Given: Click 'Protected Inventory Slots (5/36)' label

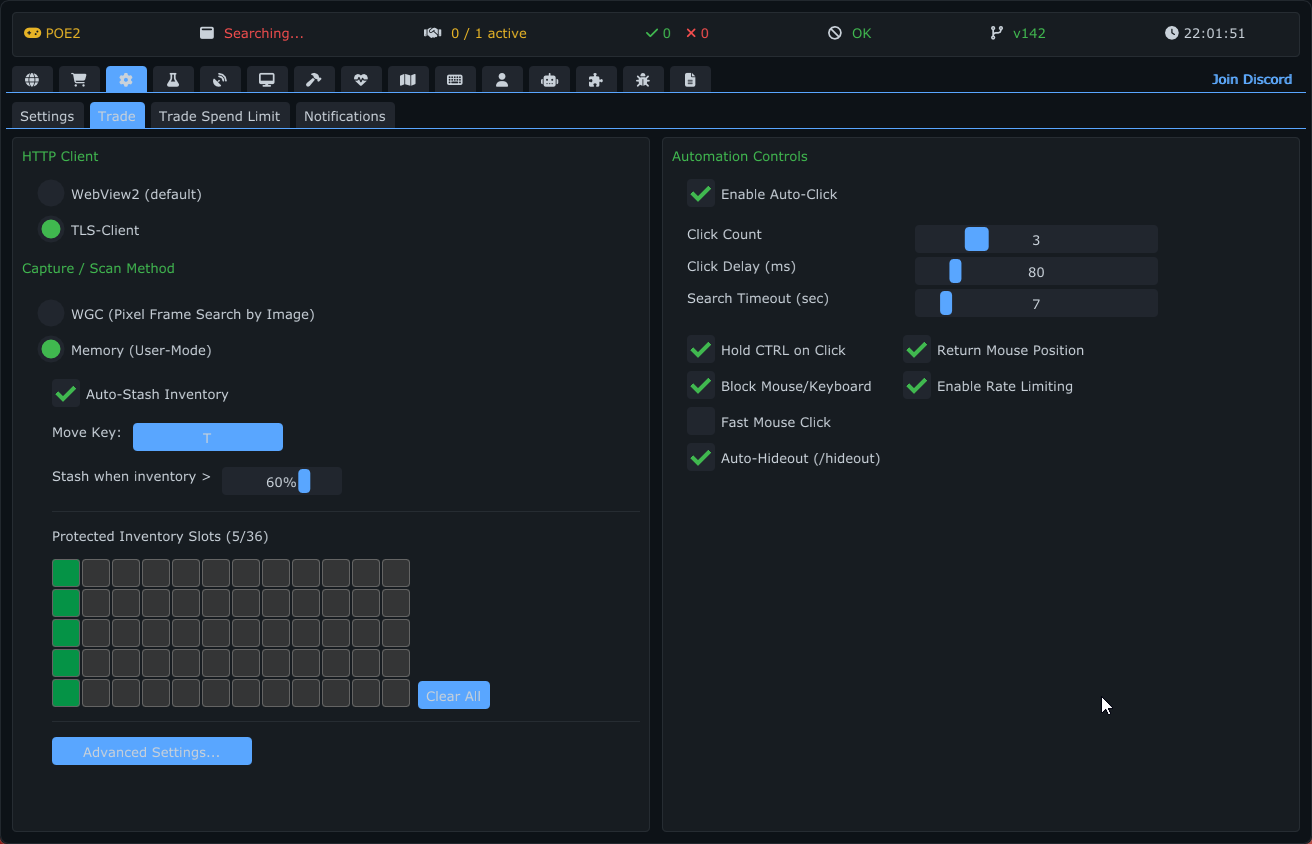Looking at the screenshot, I should [160, 537].
